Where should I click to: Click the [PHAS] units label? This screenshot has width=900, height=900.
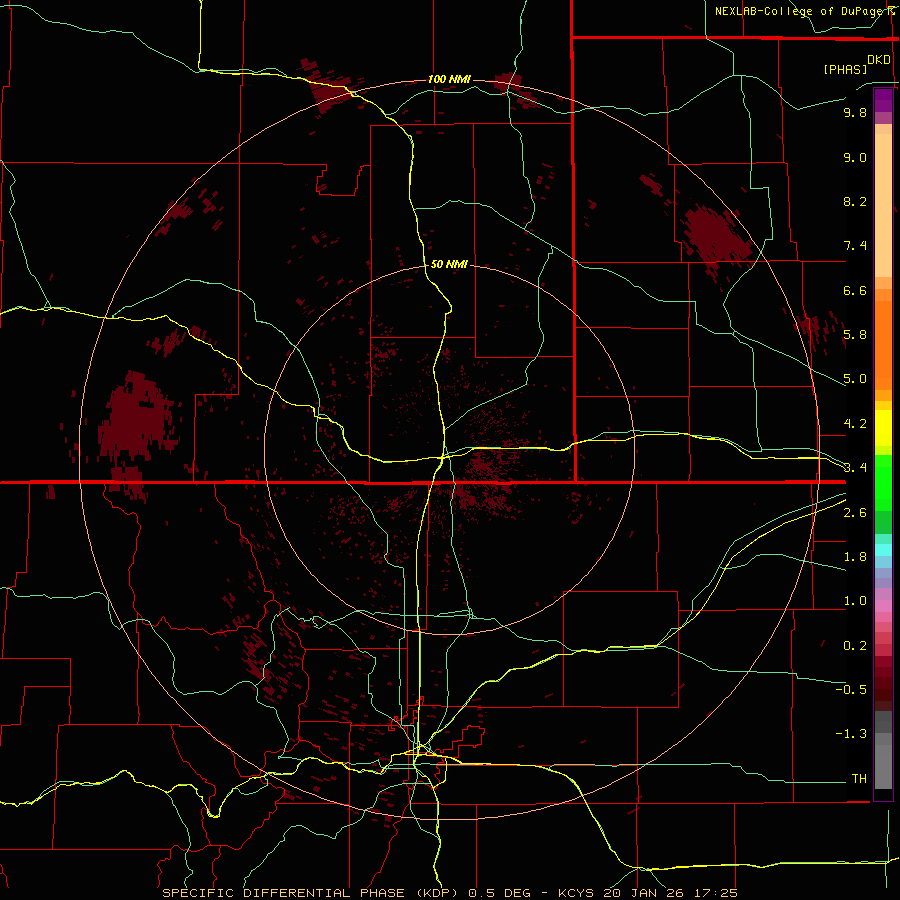(x=845, y=70)
